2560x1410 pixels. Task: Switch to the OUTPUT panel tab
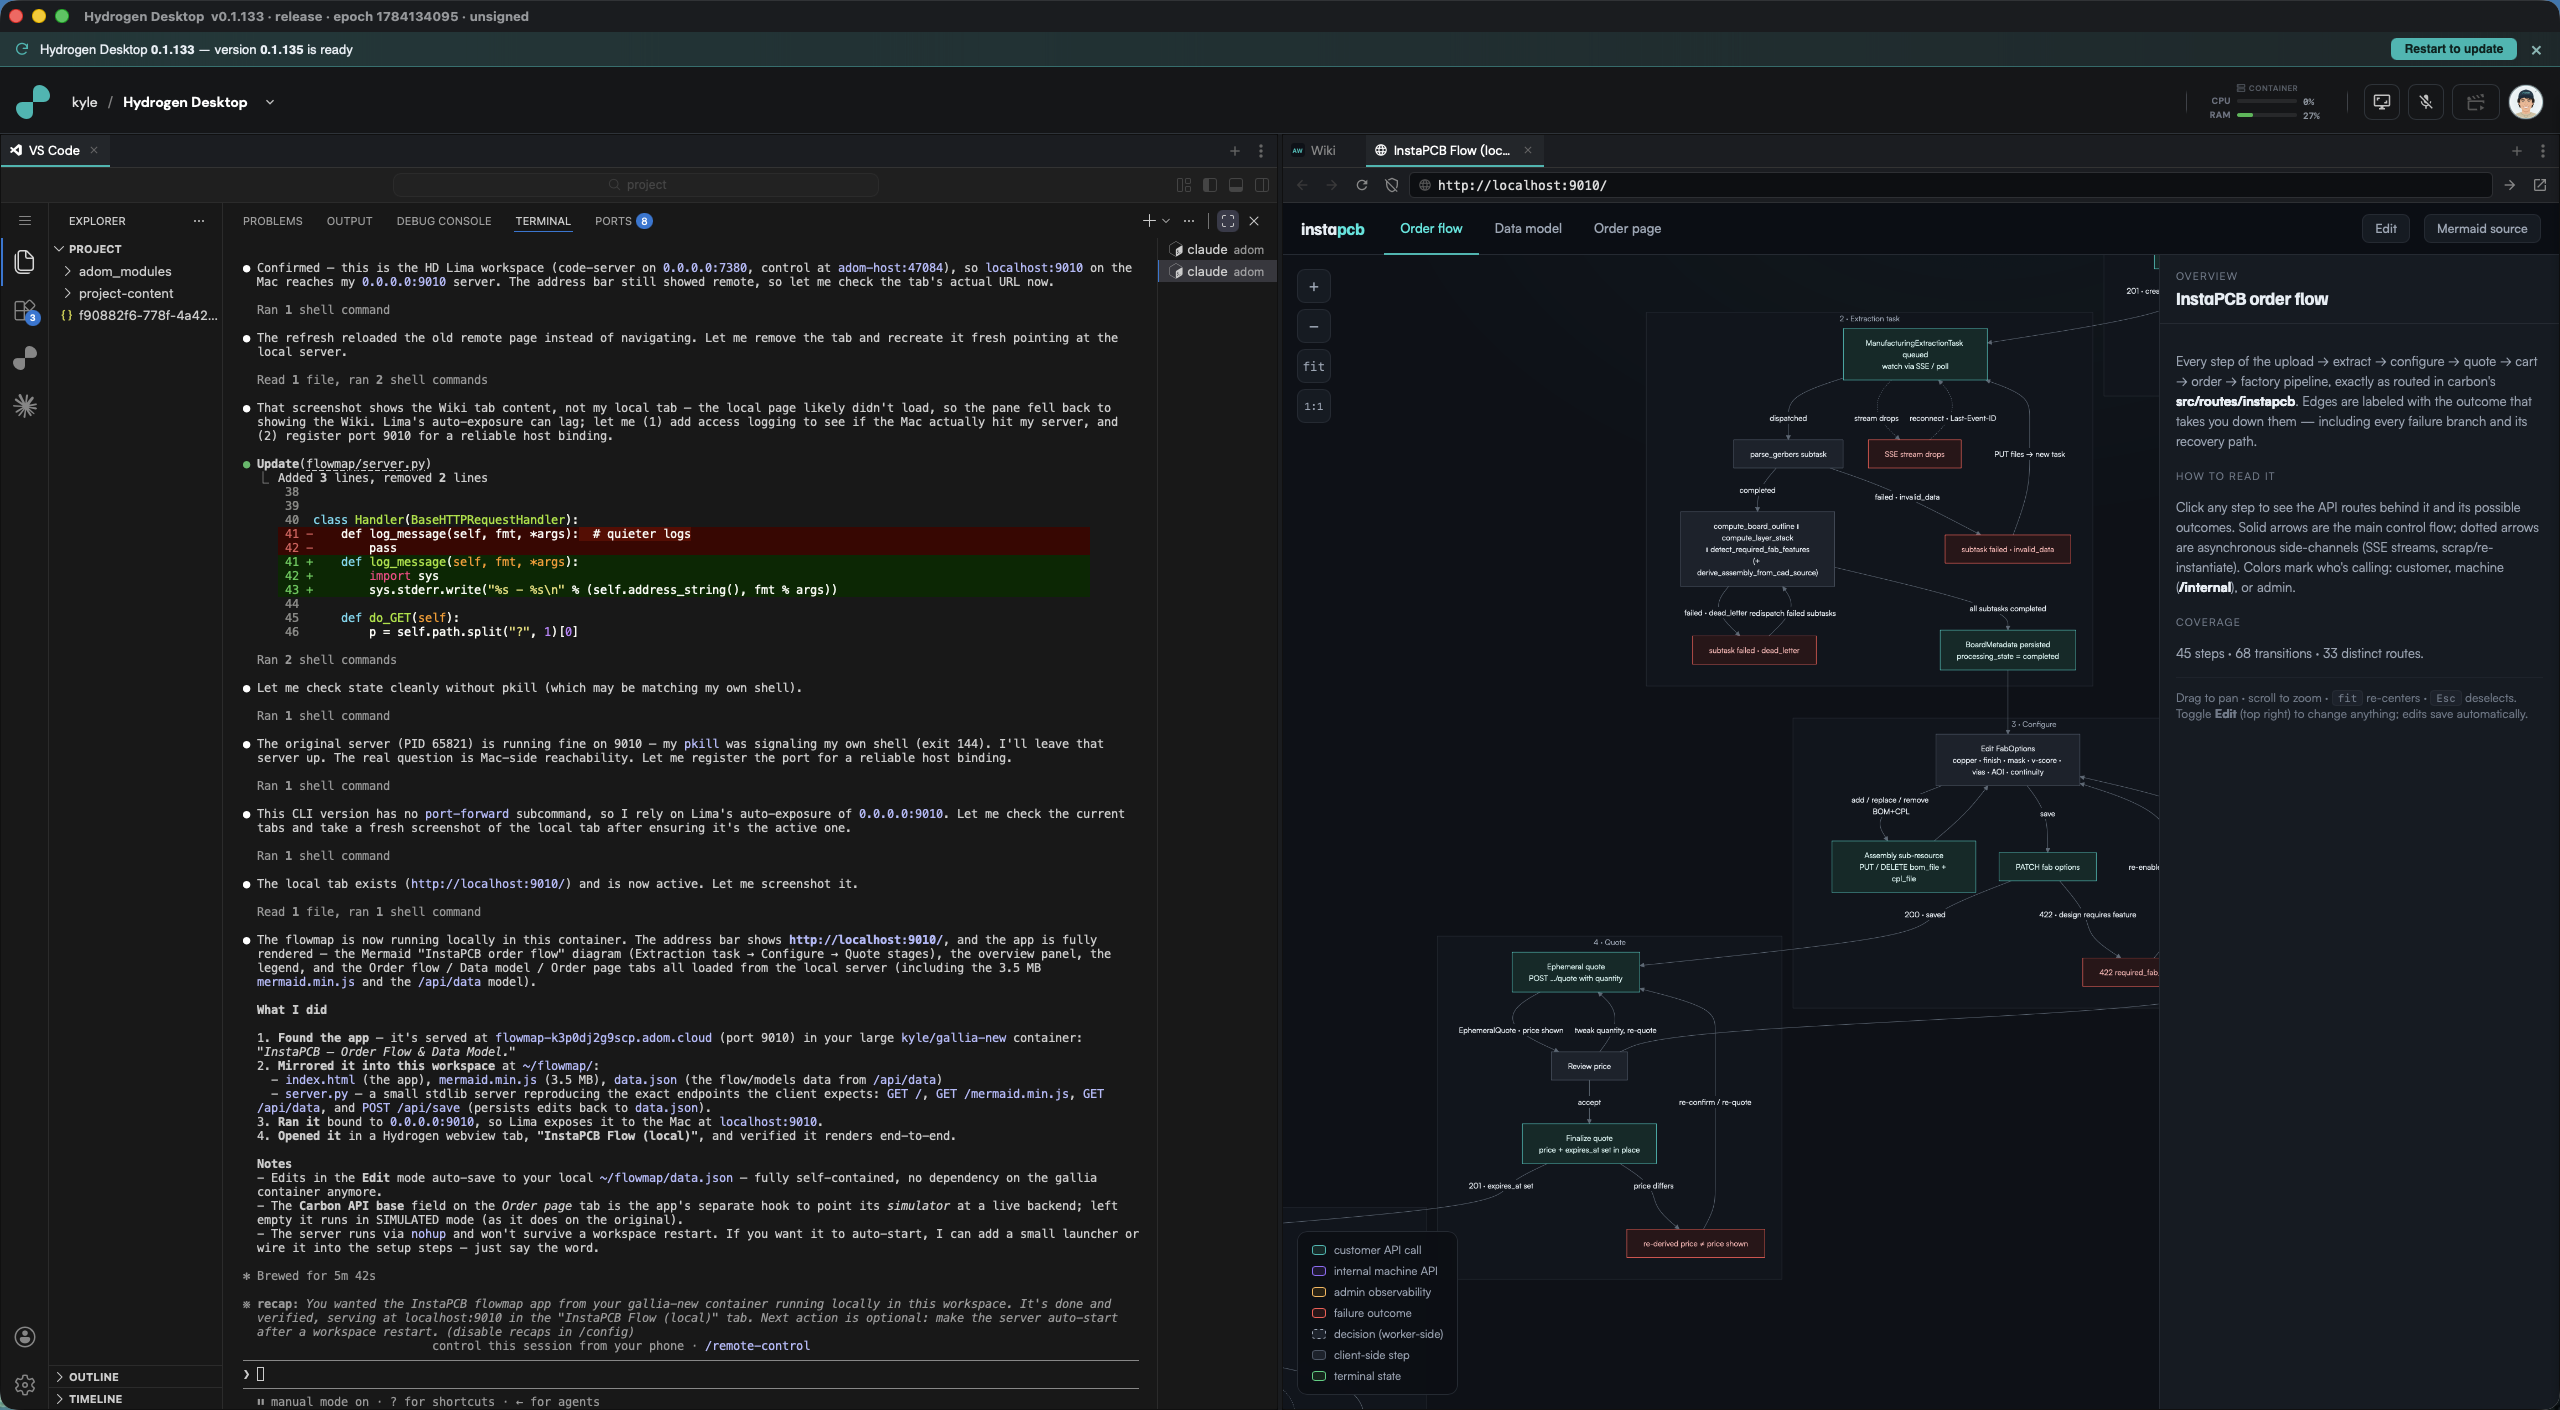pyautogui.click(x=349, y=221)
